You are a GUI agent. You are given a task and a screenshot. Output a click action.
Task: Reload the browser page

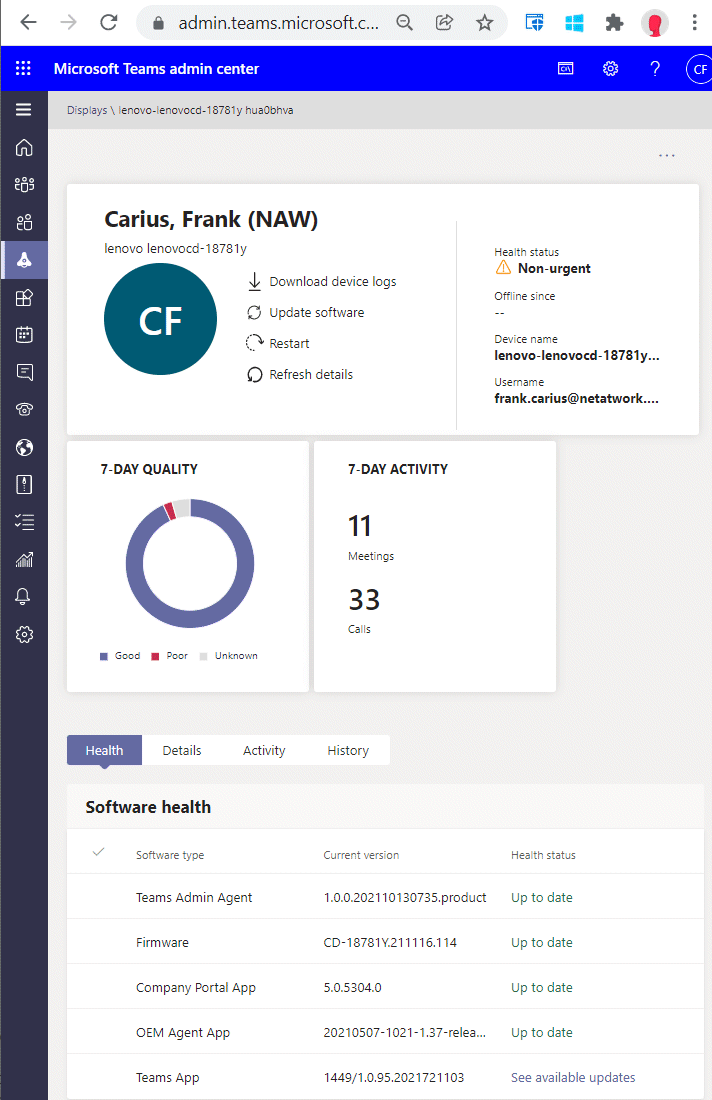pyautogui.click(x=109, y=22)
